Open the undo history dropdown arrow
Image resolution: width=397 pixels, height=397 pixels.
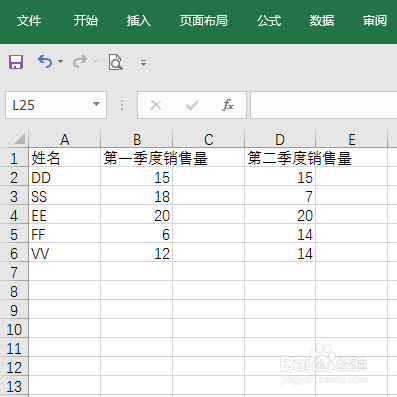click(x=60, y=62)
